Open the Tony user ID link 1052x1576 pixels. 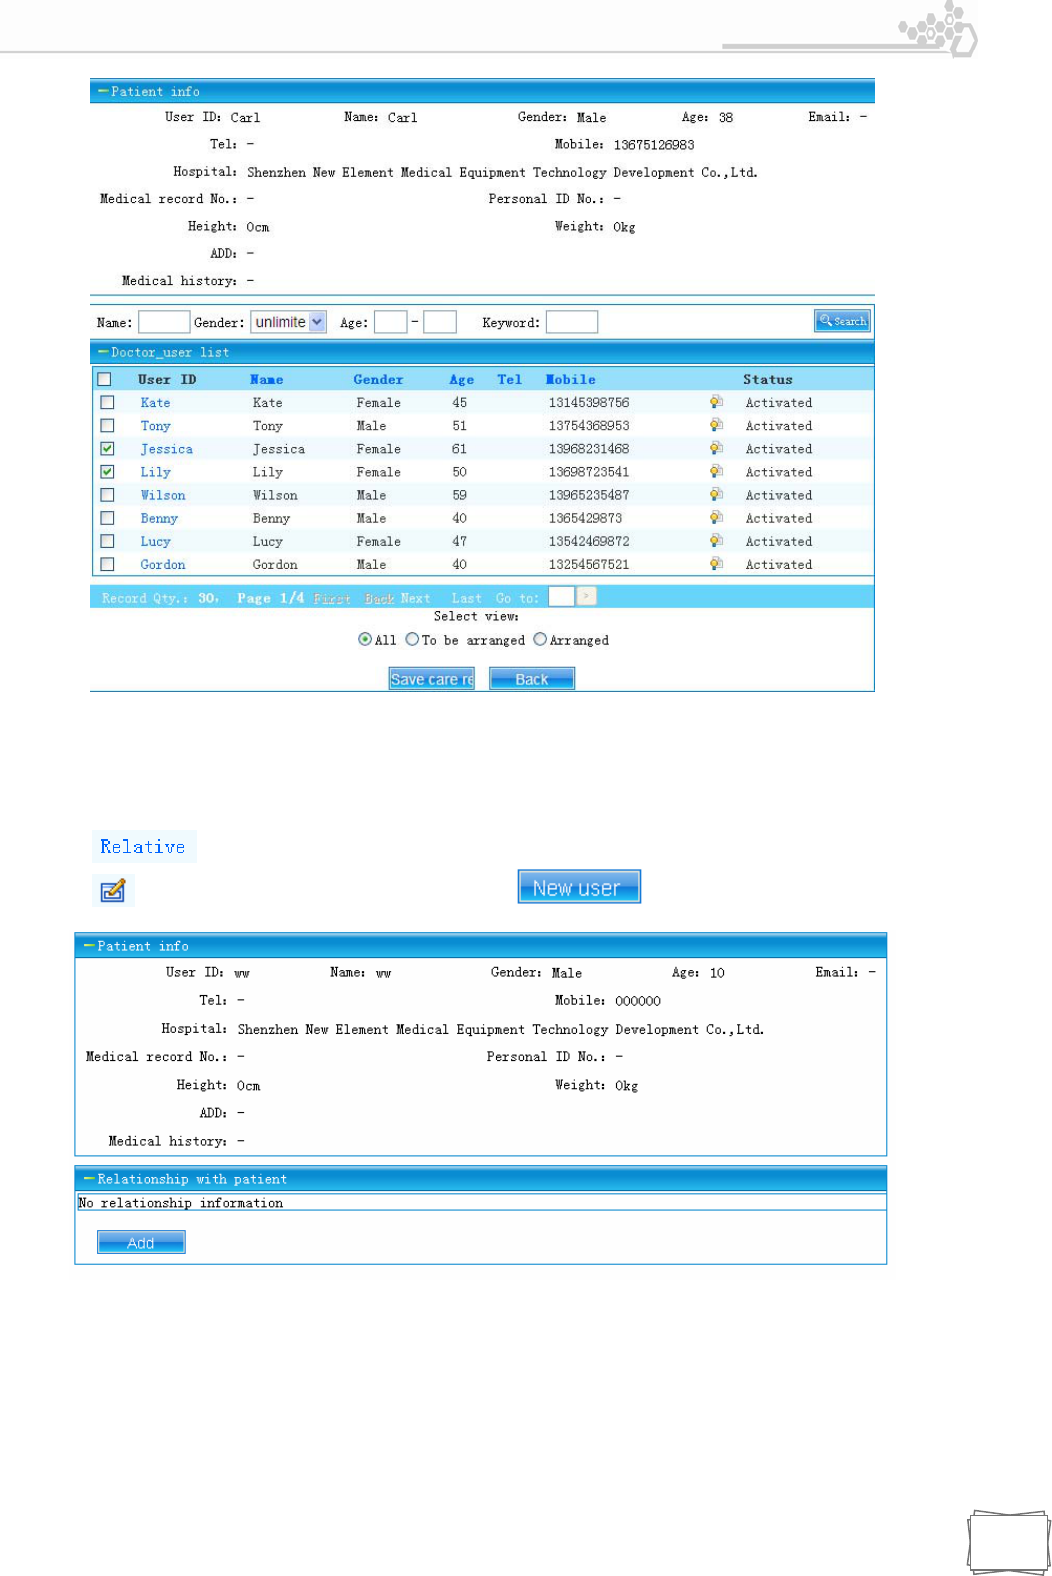pos(155,425)
